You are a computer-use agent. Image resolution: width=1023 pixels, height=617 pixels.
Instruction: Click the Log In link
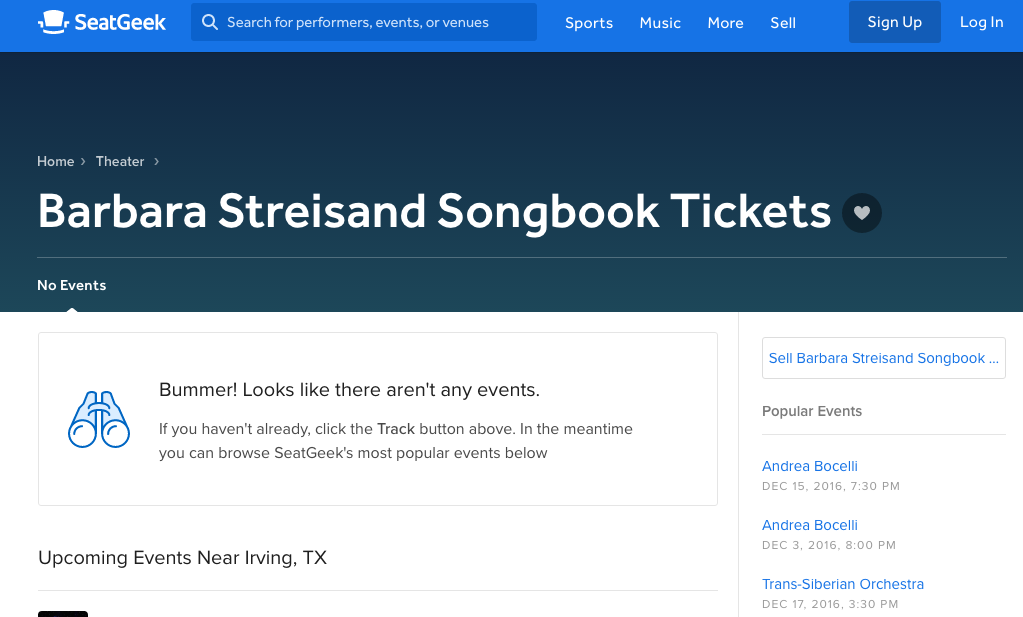click(x=981, y=22)
